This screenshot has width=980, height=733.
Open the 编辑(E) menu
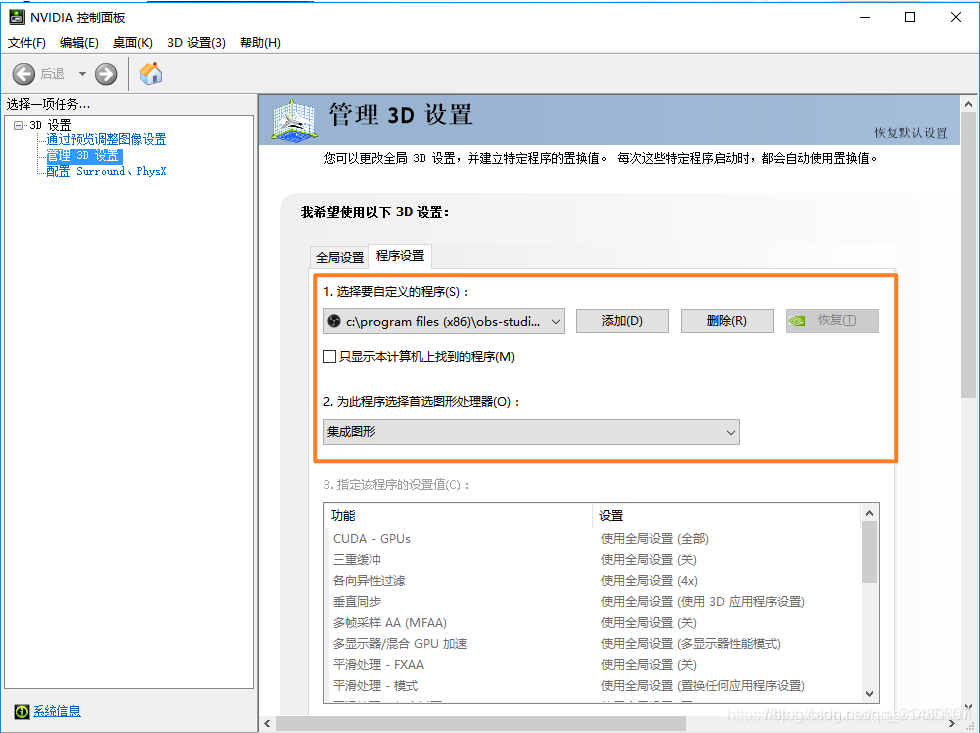click(x=79, y=42)
